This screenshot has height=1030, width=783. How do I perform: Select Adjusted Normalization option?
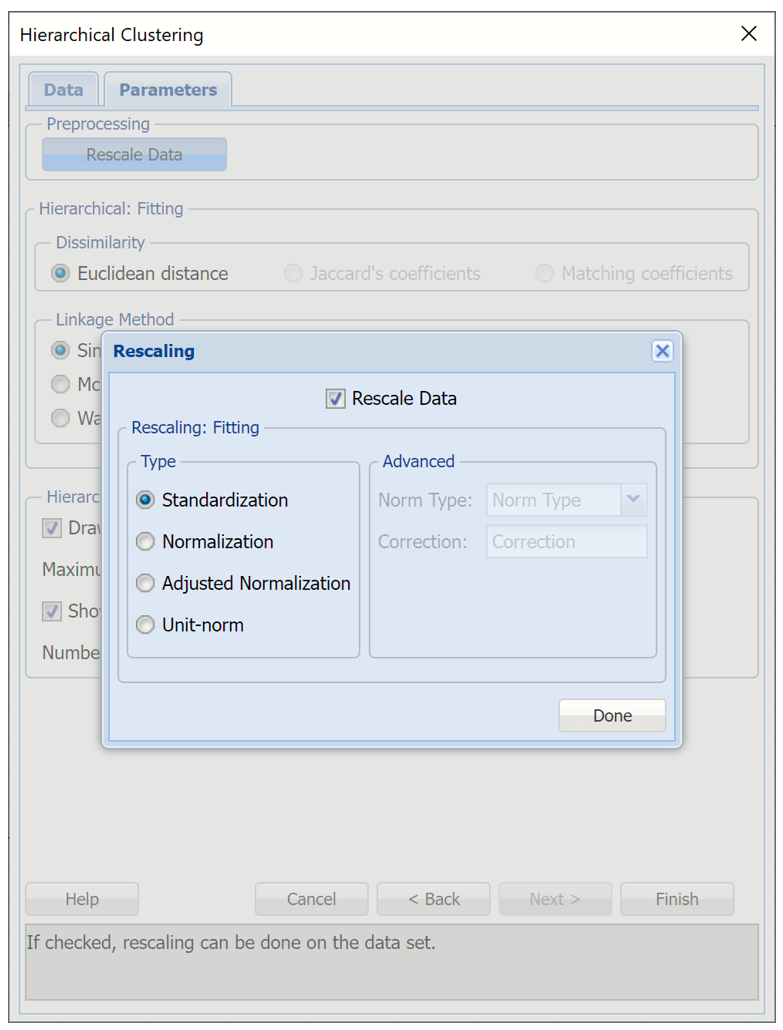(x=146, y=584)
